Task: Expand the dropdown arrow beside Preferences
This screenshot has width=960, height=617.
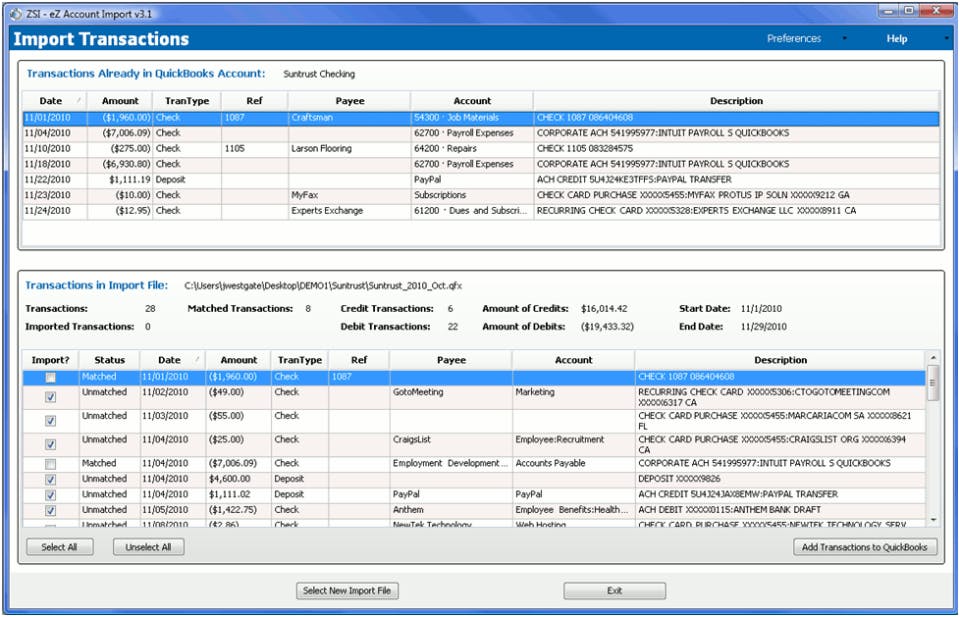Action: (844, 39)
